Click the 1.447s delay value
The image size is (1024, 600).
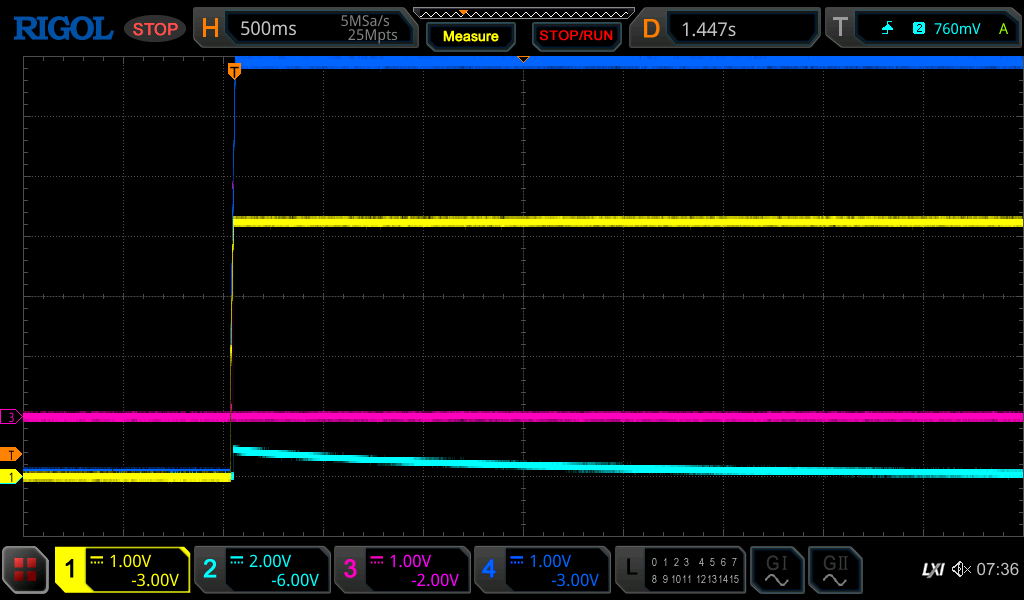pyautogui.click(x=709, y=29)
